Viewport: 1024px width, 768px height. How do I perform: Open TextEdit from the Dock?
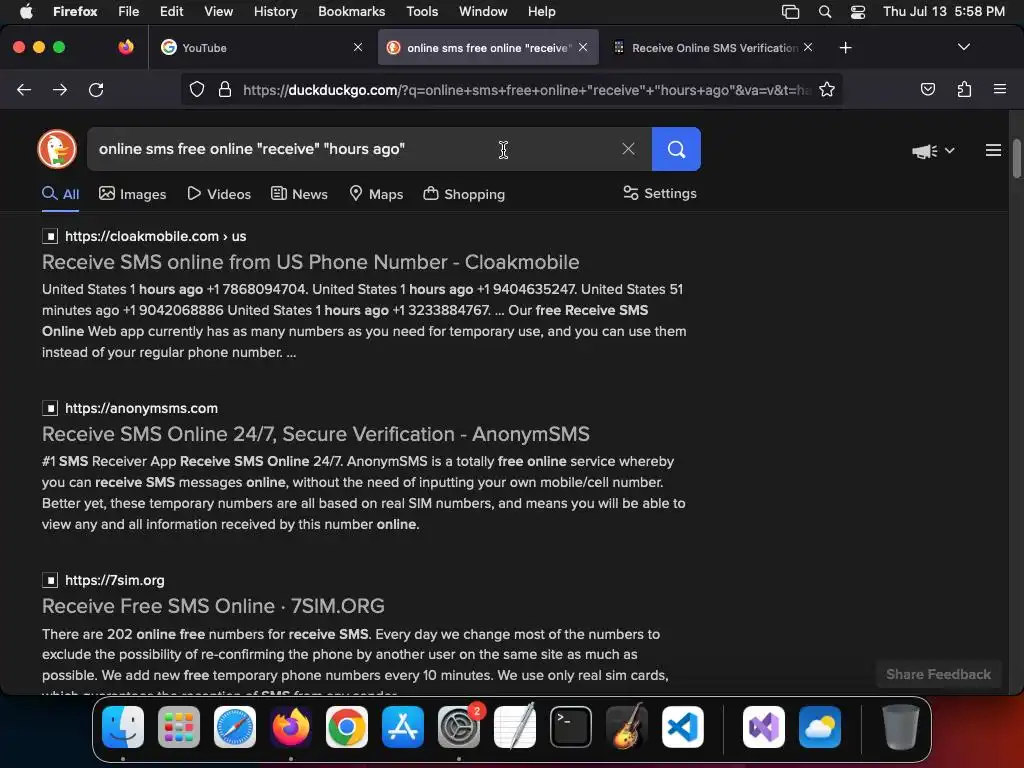(515, 727)
